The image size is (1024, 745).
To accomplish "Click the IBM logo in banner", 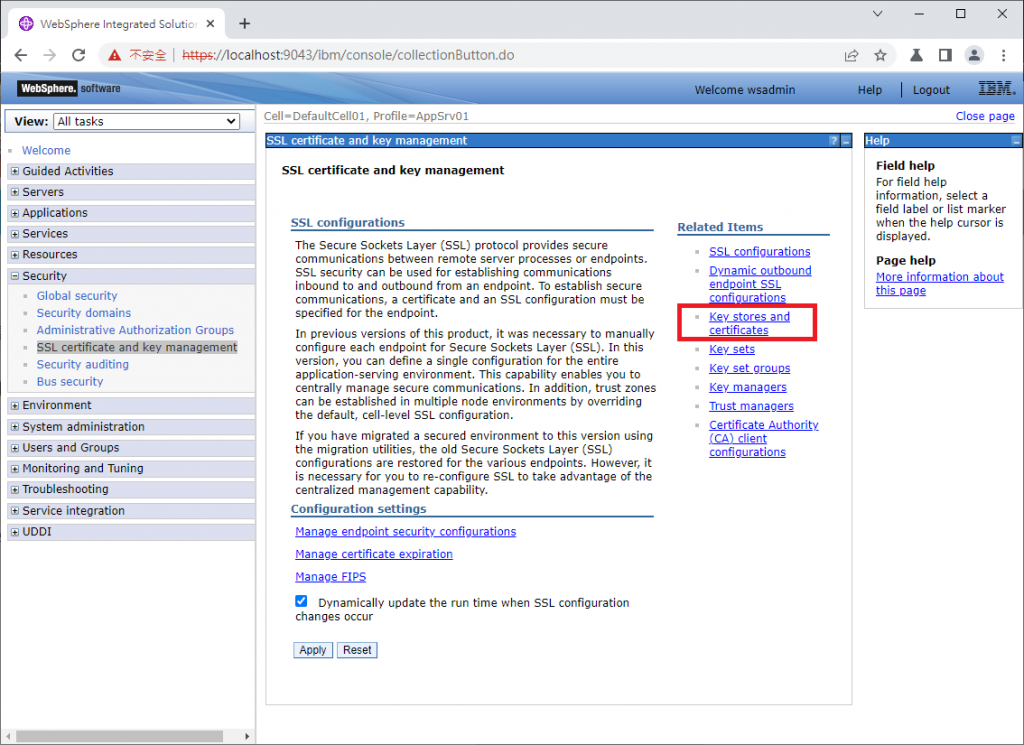I will point(997,88).
